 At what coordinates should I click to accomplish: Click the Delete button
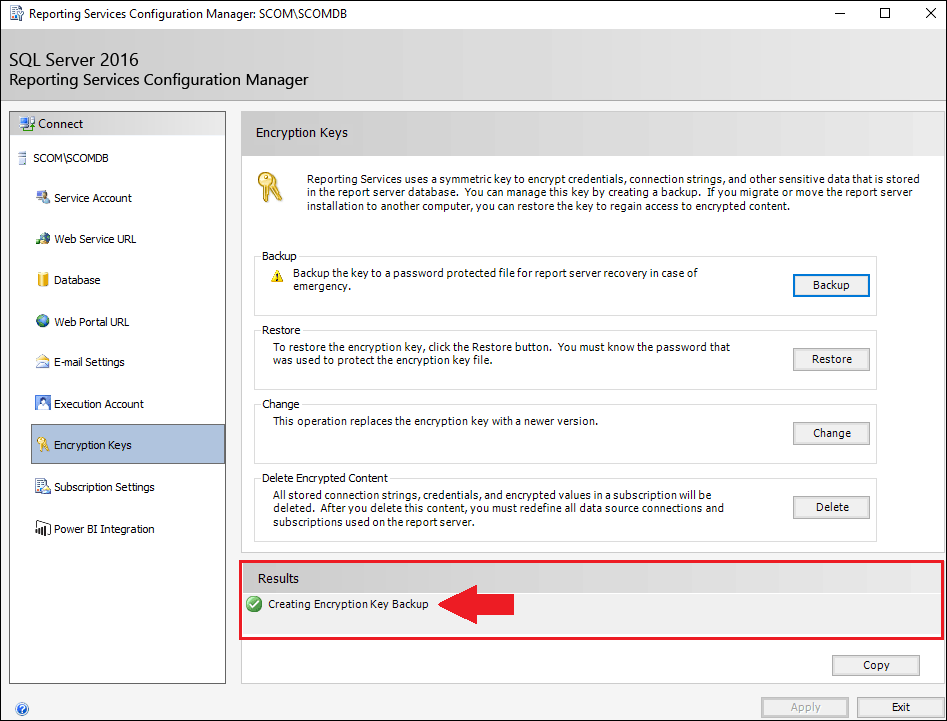[831, 508]
